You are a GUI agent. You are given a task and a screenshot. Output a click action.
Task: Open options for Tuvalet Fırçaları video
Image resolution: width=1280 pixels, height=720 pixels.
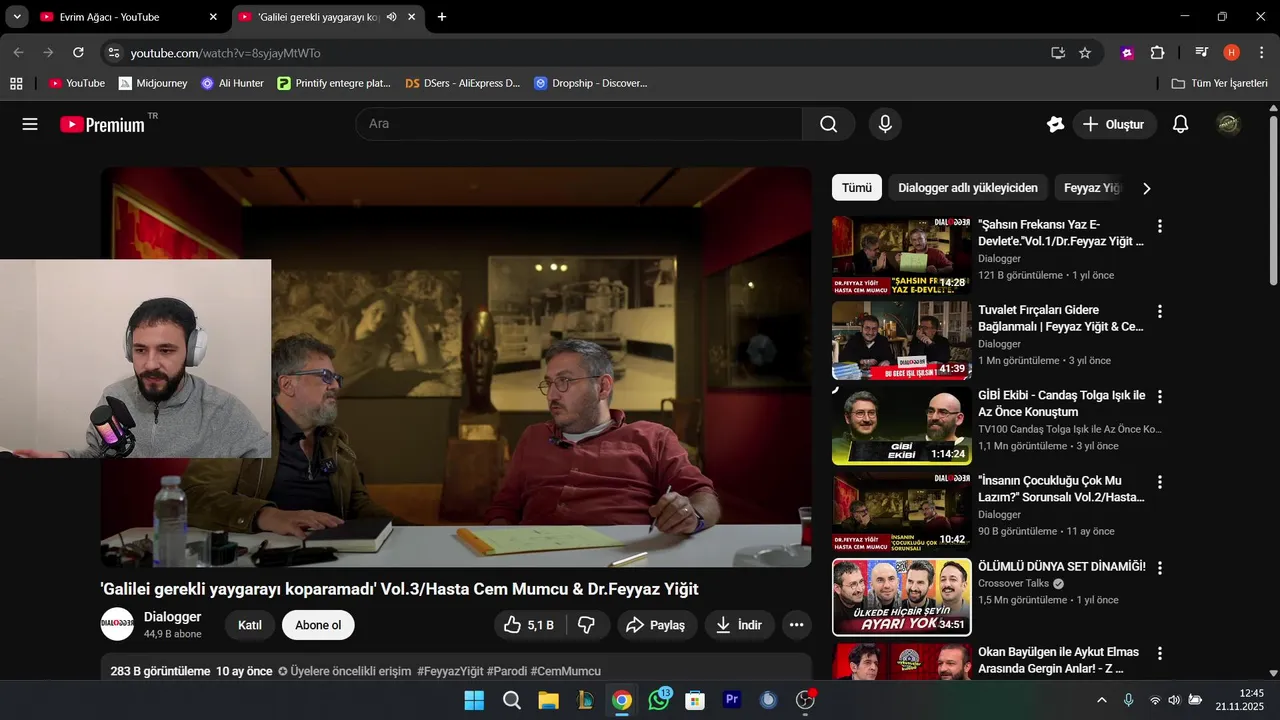(1160, 312)
